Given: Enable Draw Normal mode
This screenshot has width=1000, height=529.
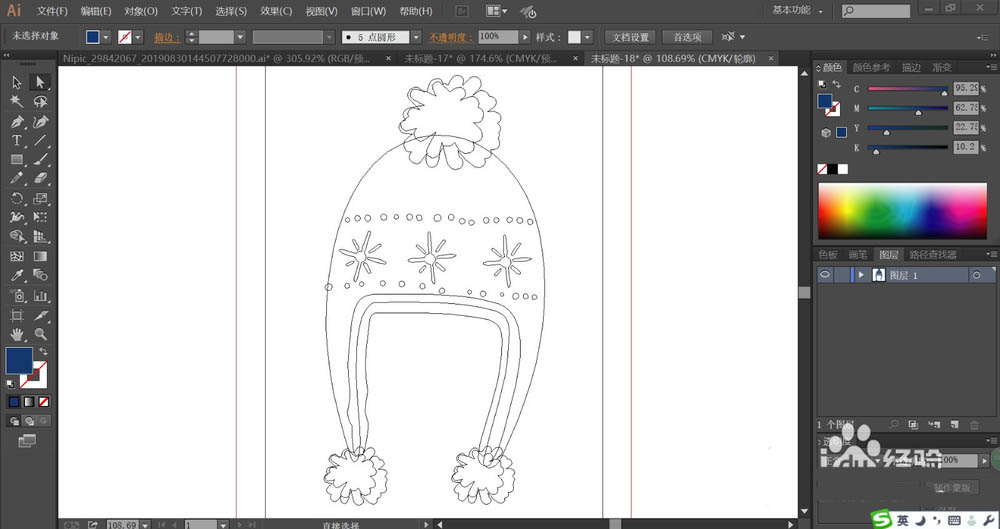Looking at the screenshot, I should [x=14, y=421].
